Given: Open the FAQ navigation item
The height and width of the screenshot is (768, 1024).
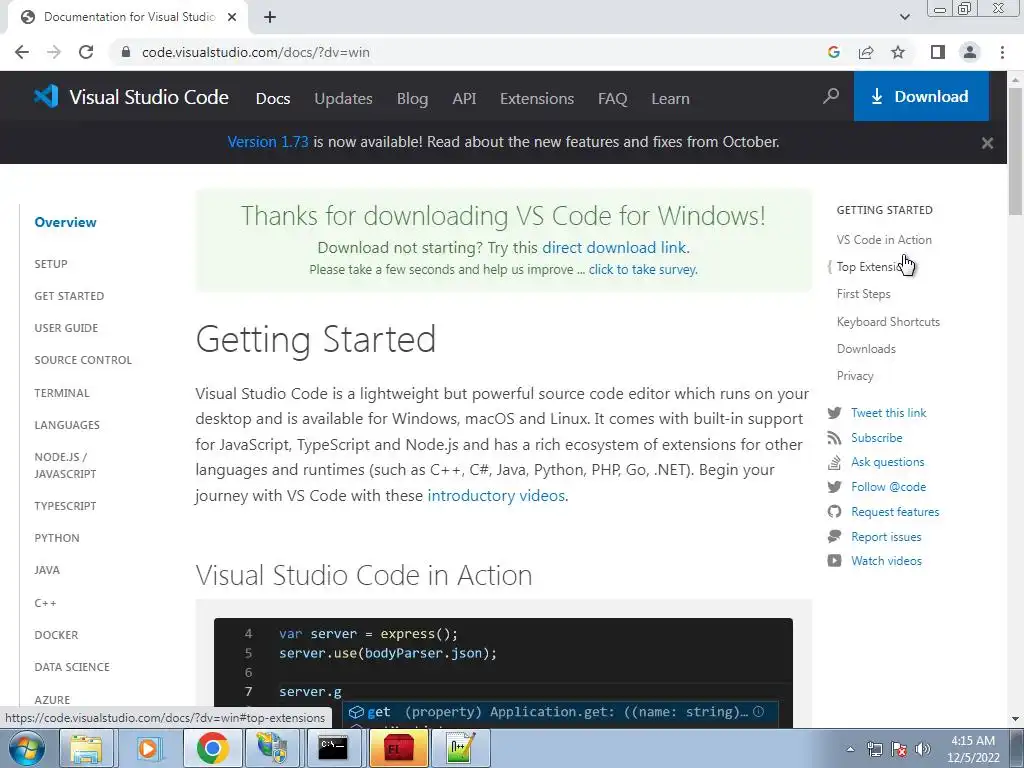Looking at the screenshot, I should point(613,99).
